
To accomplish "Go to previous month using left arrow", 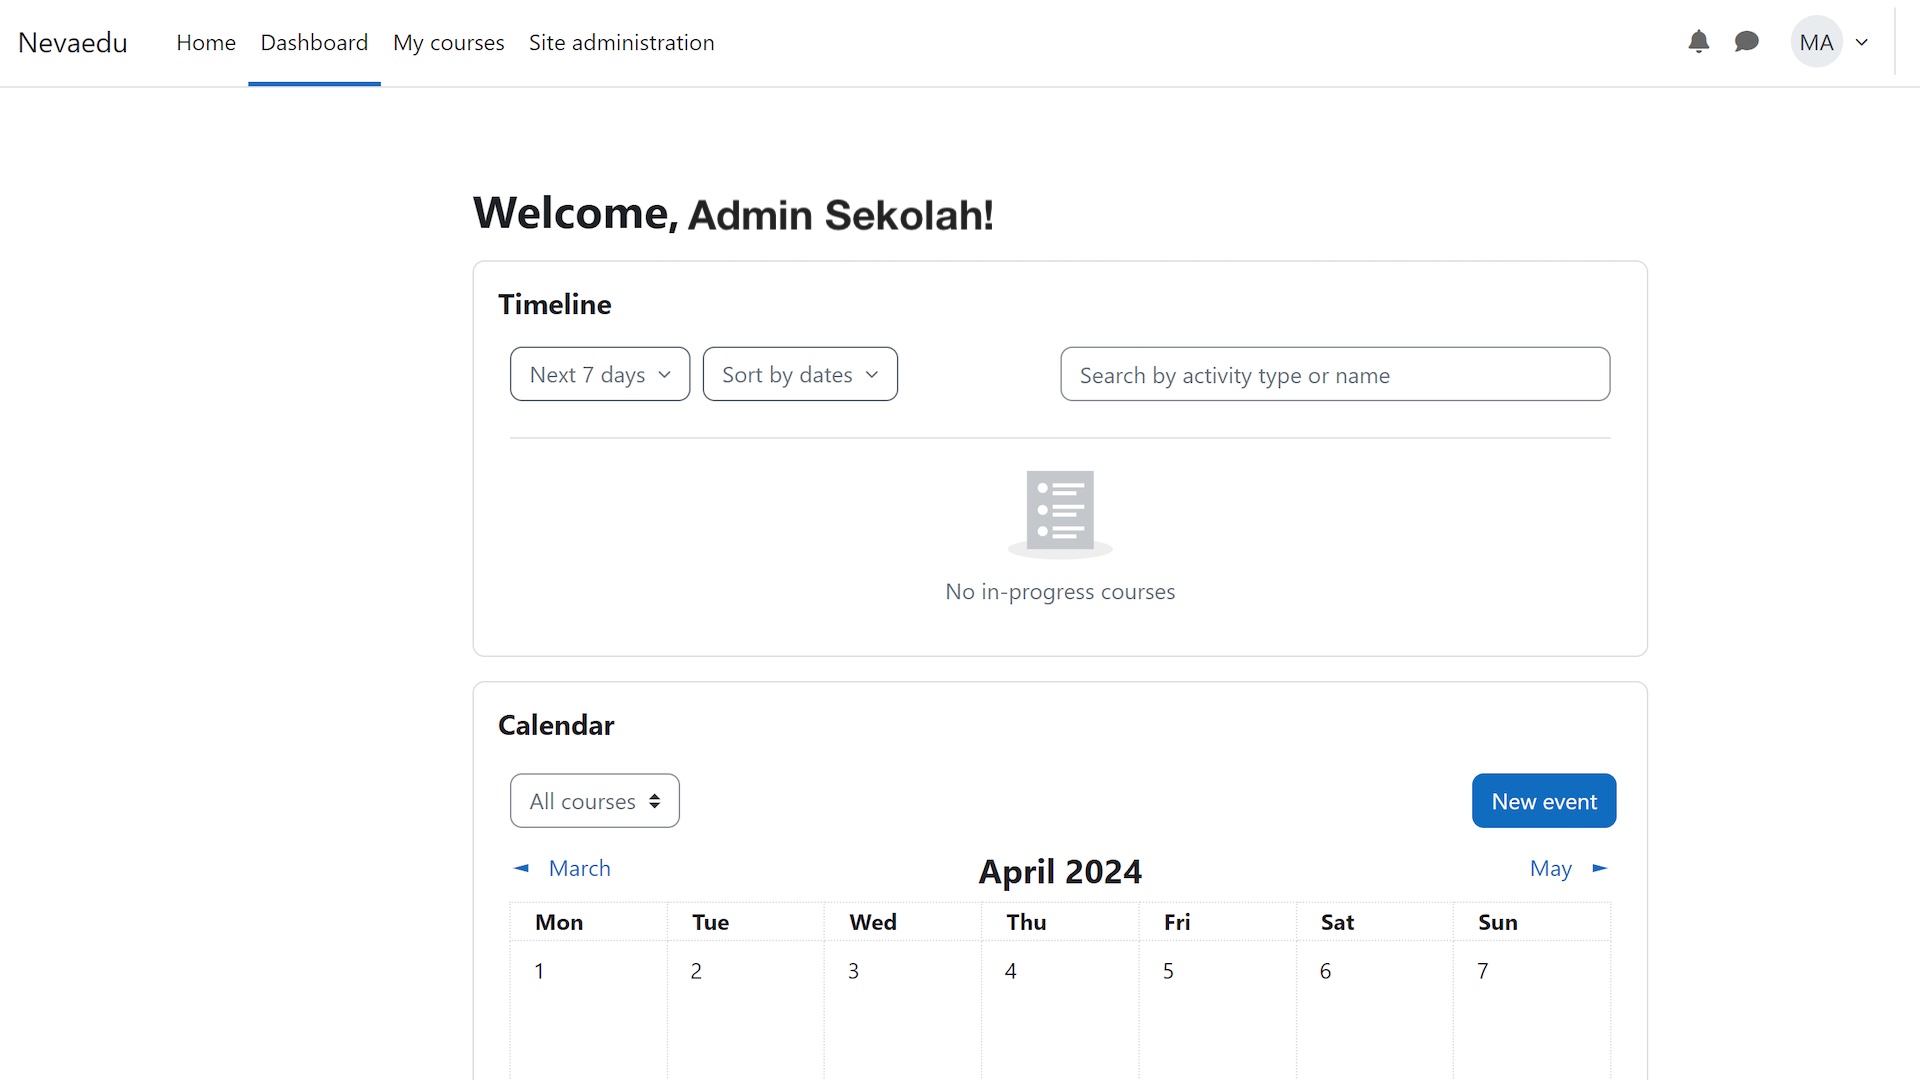I will coord(520,868).
